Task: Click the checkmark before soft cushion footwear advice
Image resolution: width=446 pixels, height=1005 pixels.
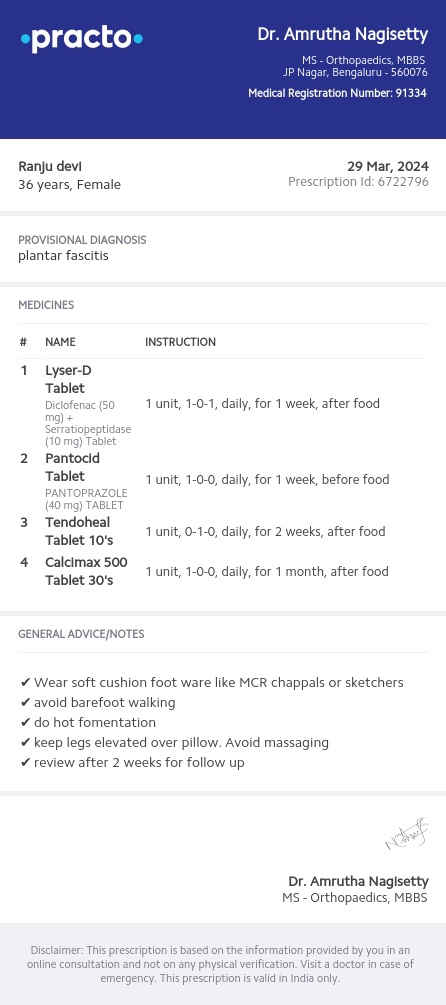Action: point(26,683)
